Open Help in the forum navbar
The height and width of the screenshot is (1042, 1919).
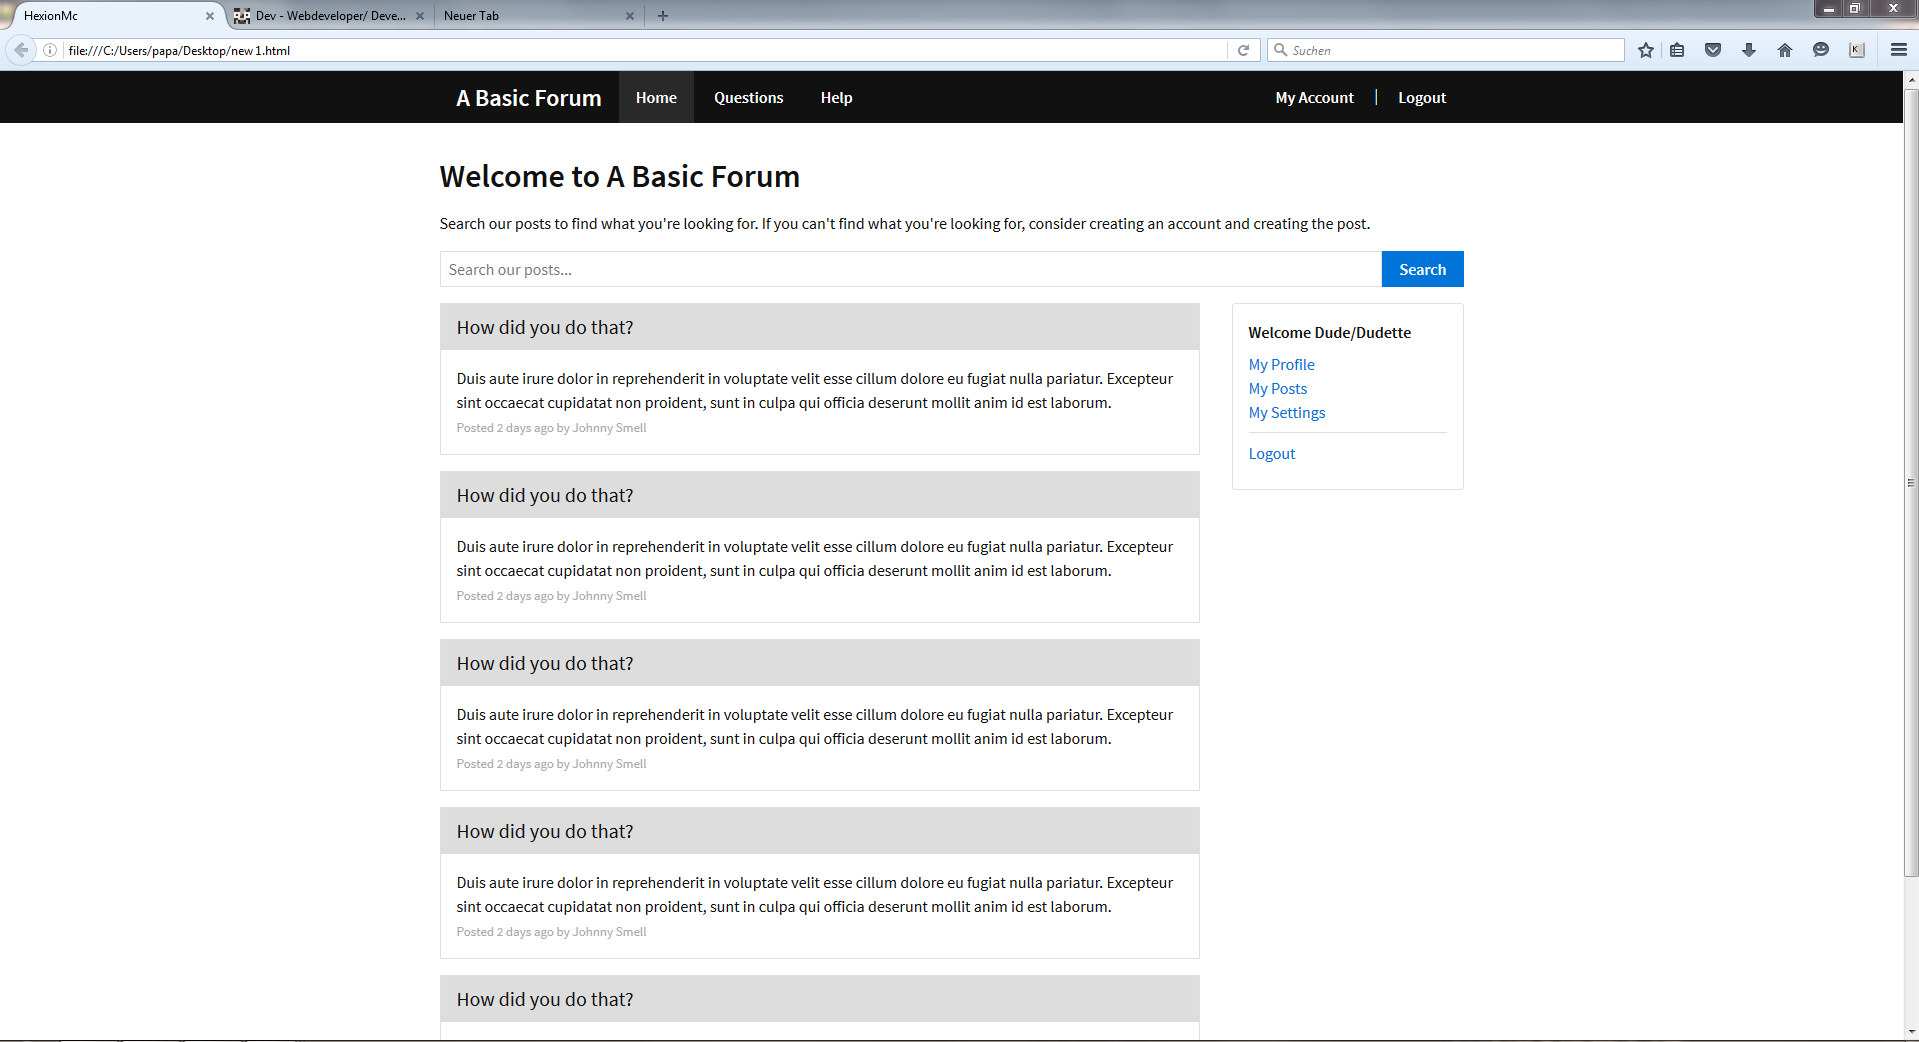(836, 98)
